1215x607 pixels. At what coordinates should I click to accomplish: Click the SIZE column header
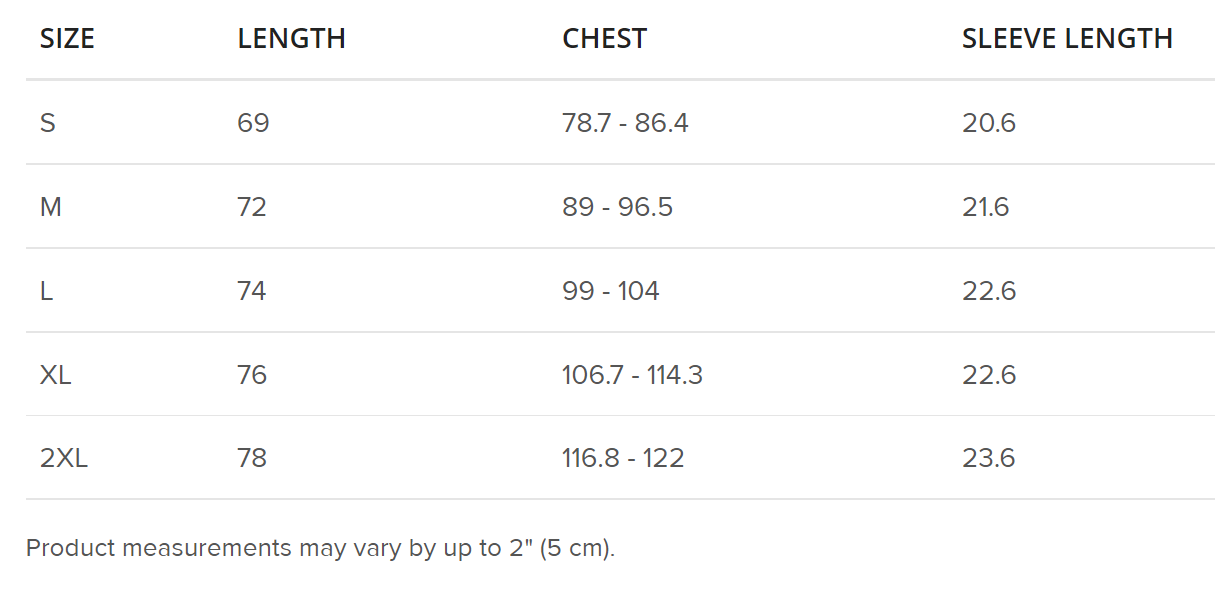point(67,39)
